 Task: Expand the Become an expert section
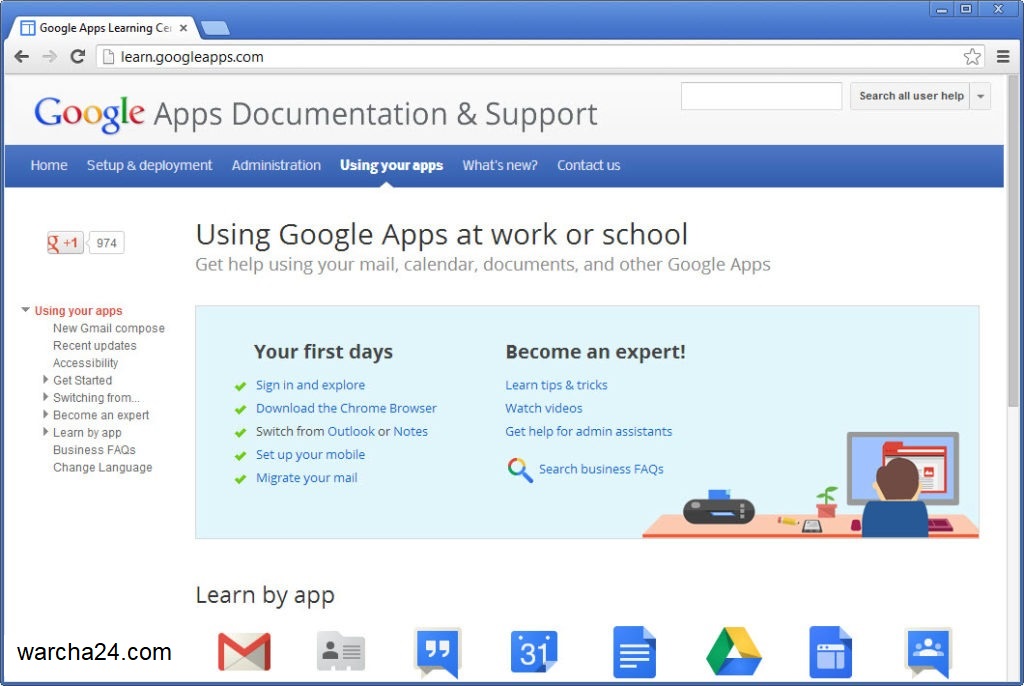45,414
